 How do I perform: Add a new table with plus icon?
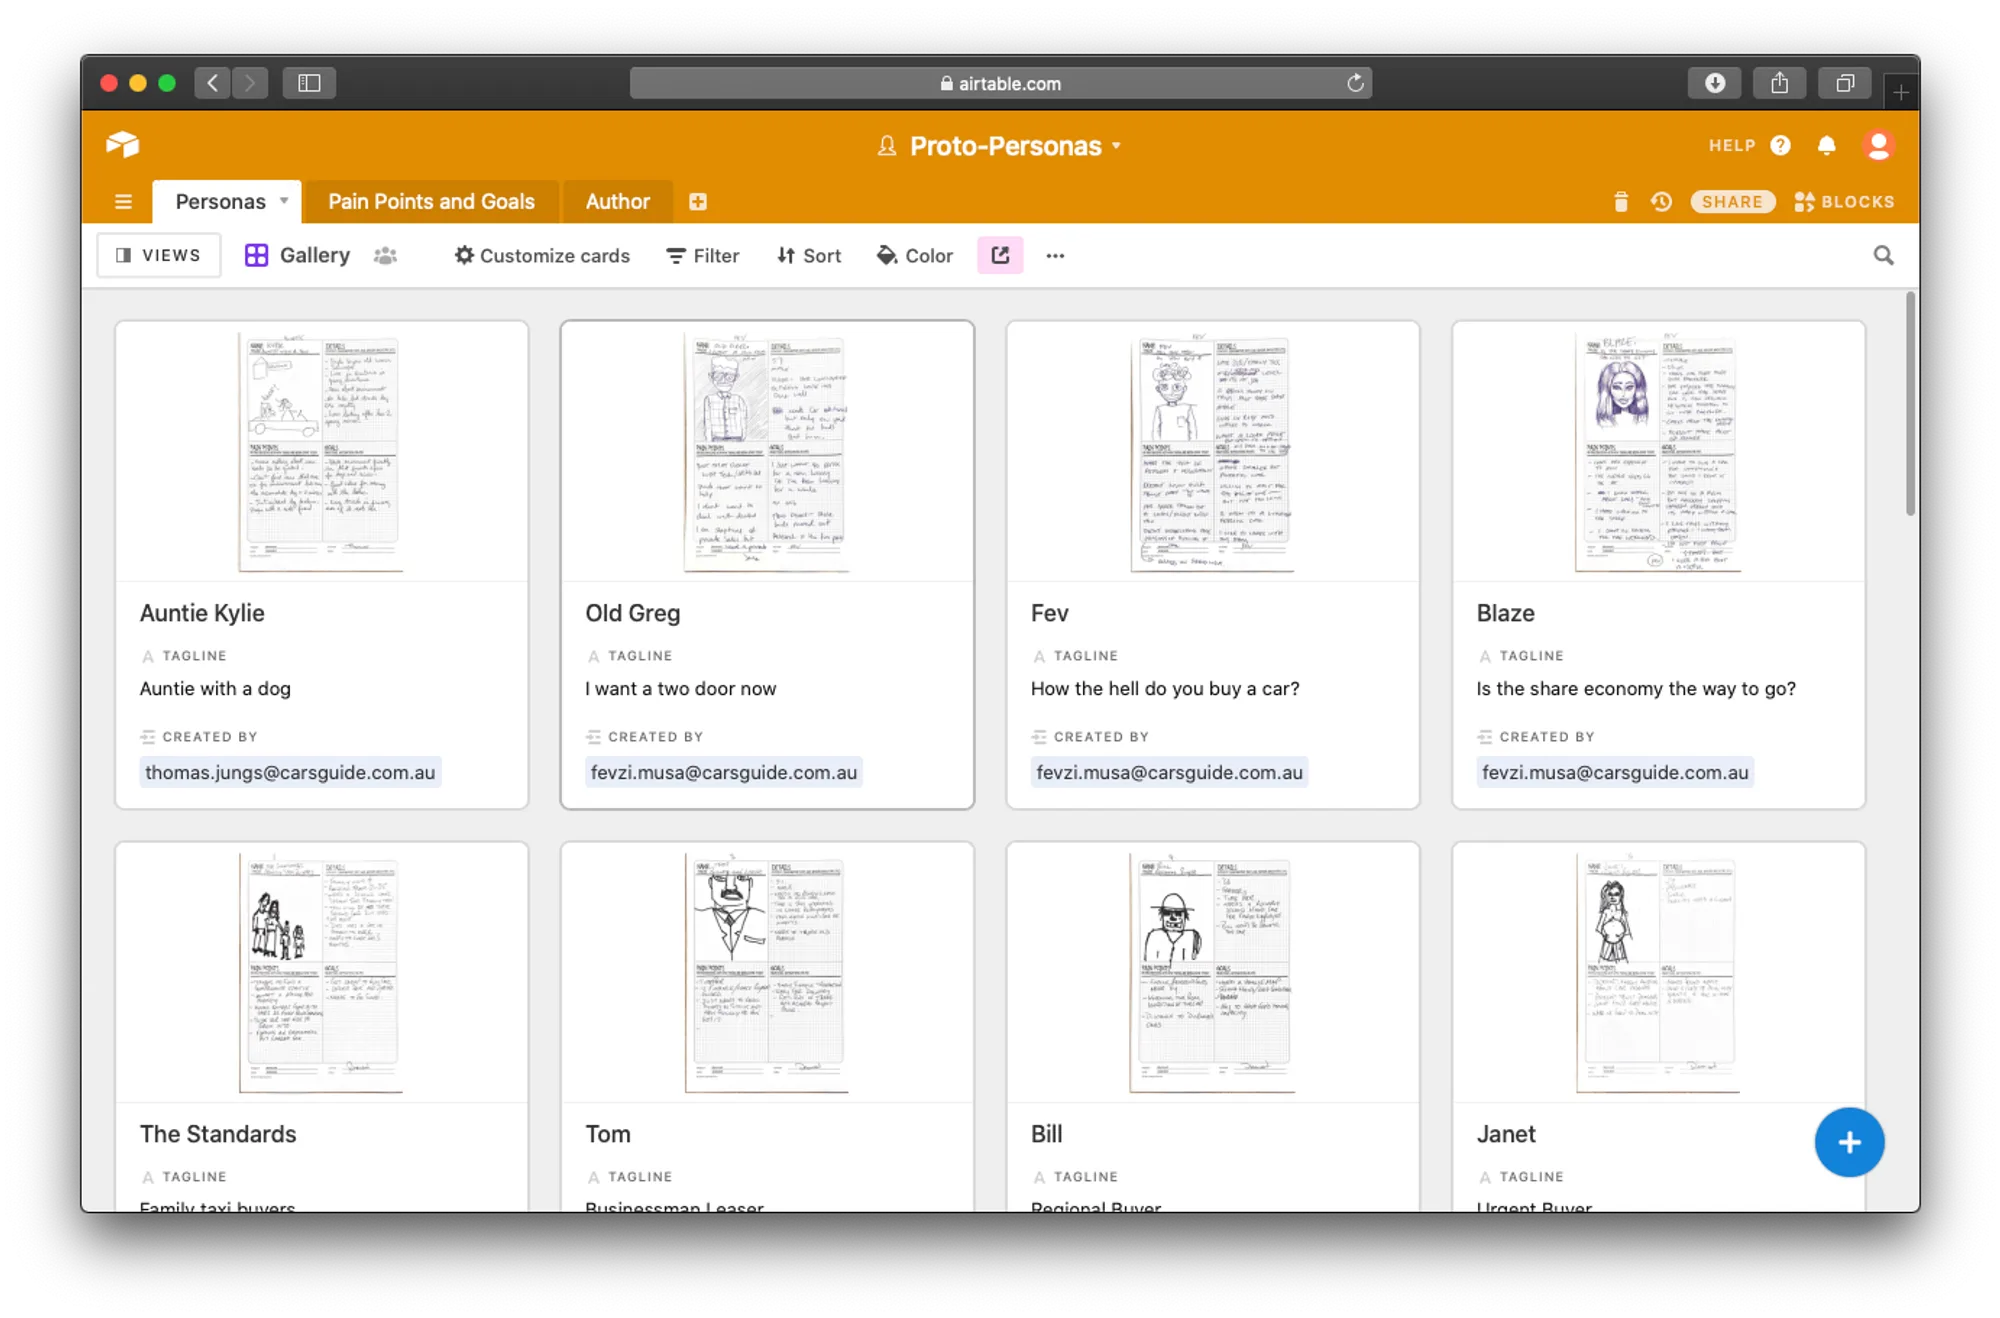(x=698, y=202)
